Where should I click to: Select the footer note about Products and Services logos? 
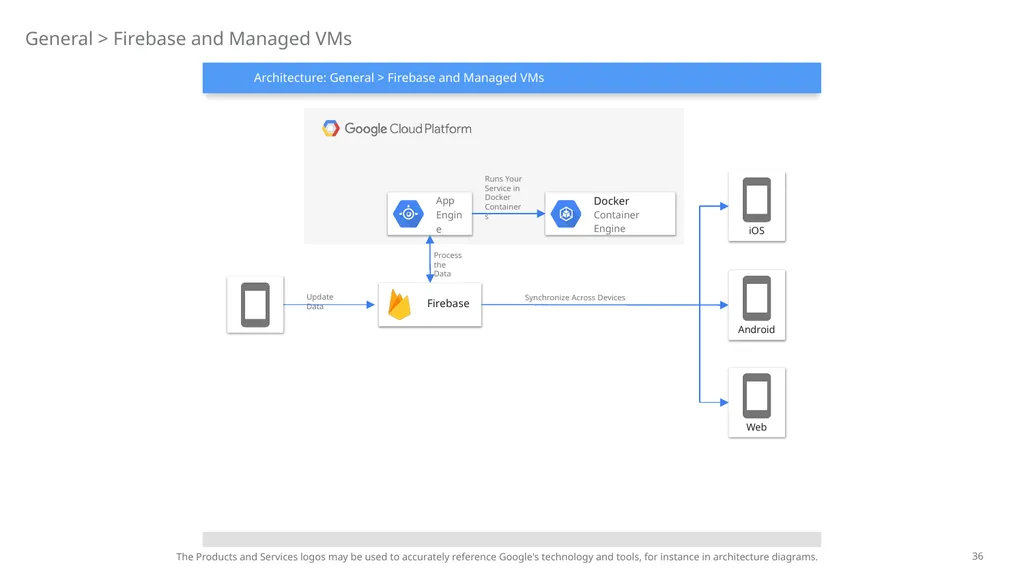(x=496, y=556)
